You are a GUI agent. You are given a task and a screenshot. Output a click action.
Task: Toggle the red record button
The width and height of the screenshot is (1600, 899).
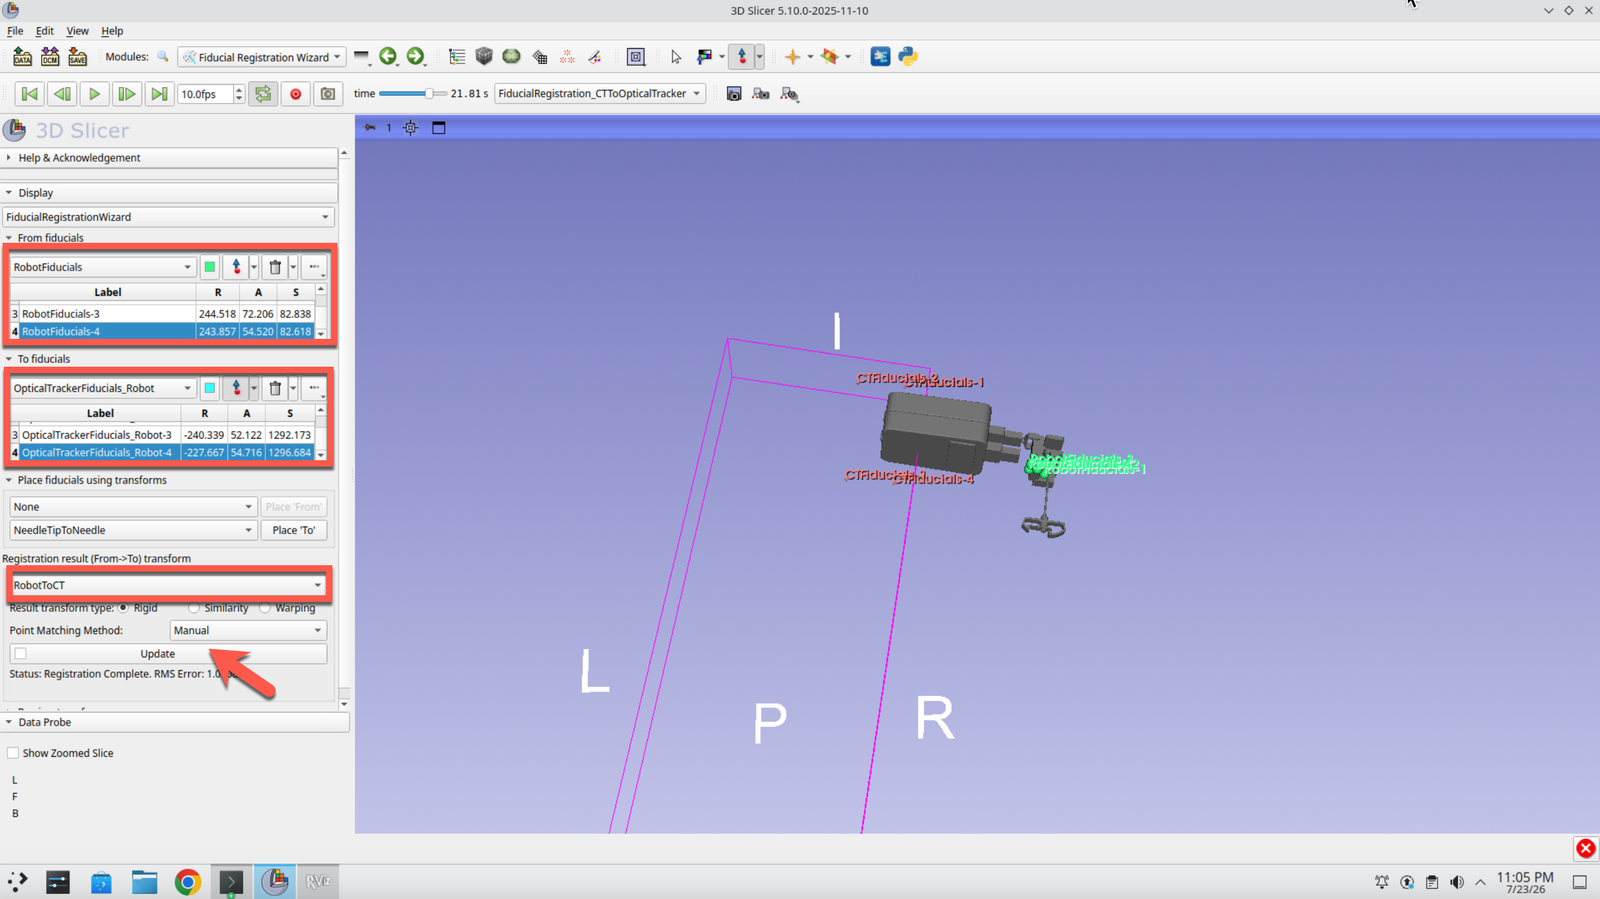coord(295,94)
